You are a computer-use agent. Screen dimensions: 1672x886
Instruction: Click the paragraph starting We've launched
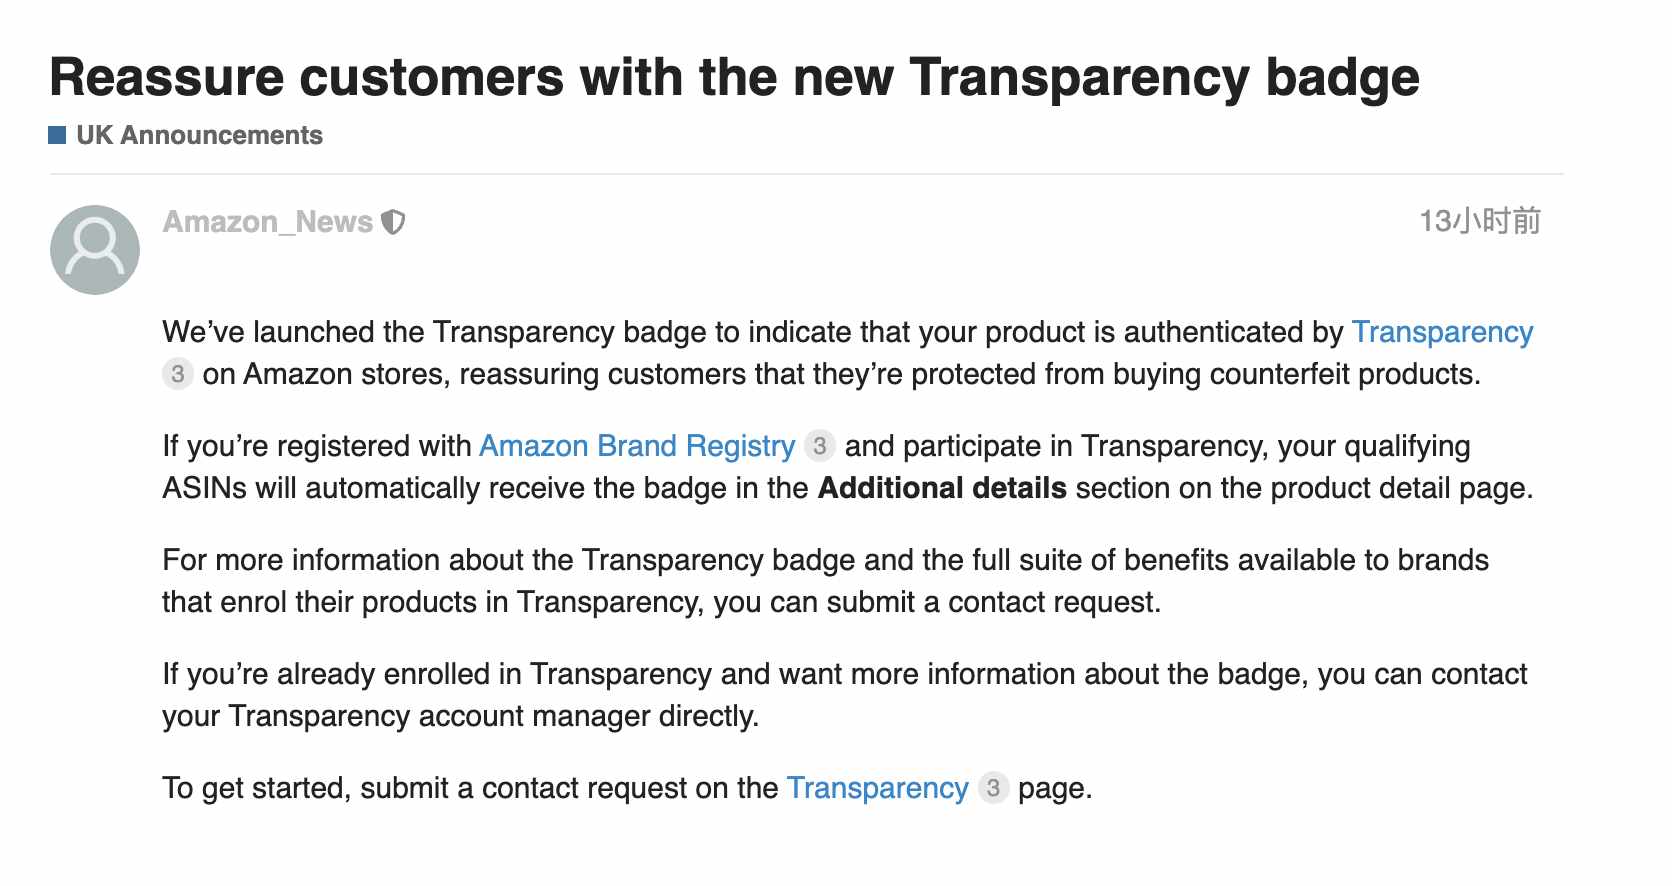tap(848, 353)
